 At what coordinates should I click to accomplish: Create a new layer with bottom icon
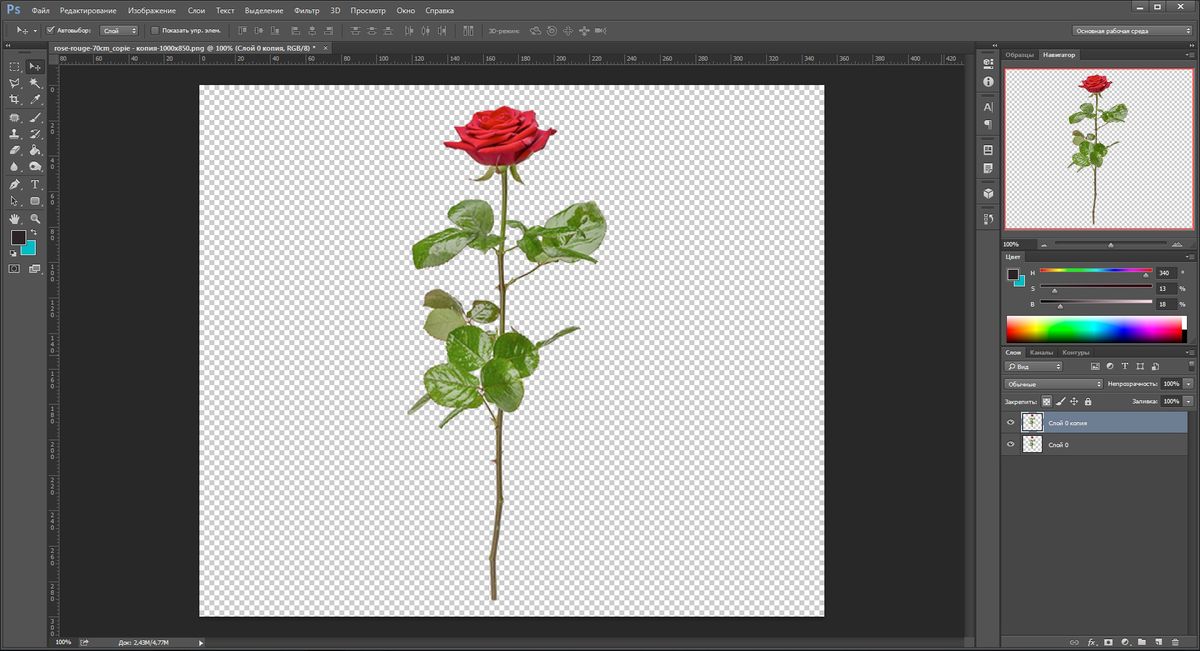pos(1158,642)
